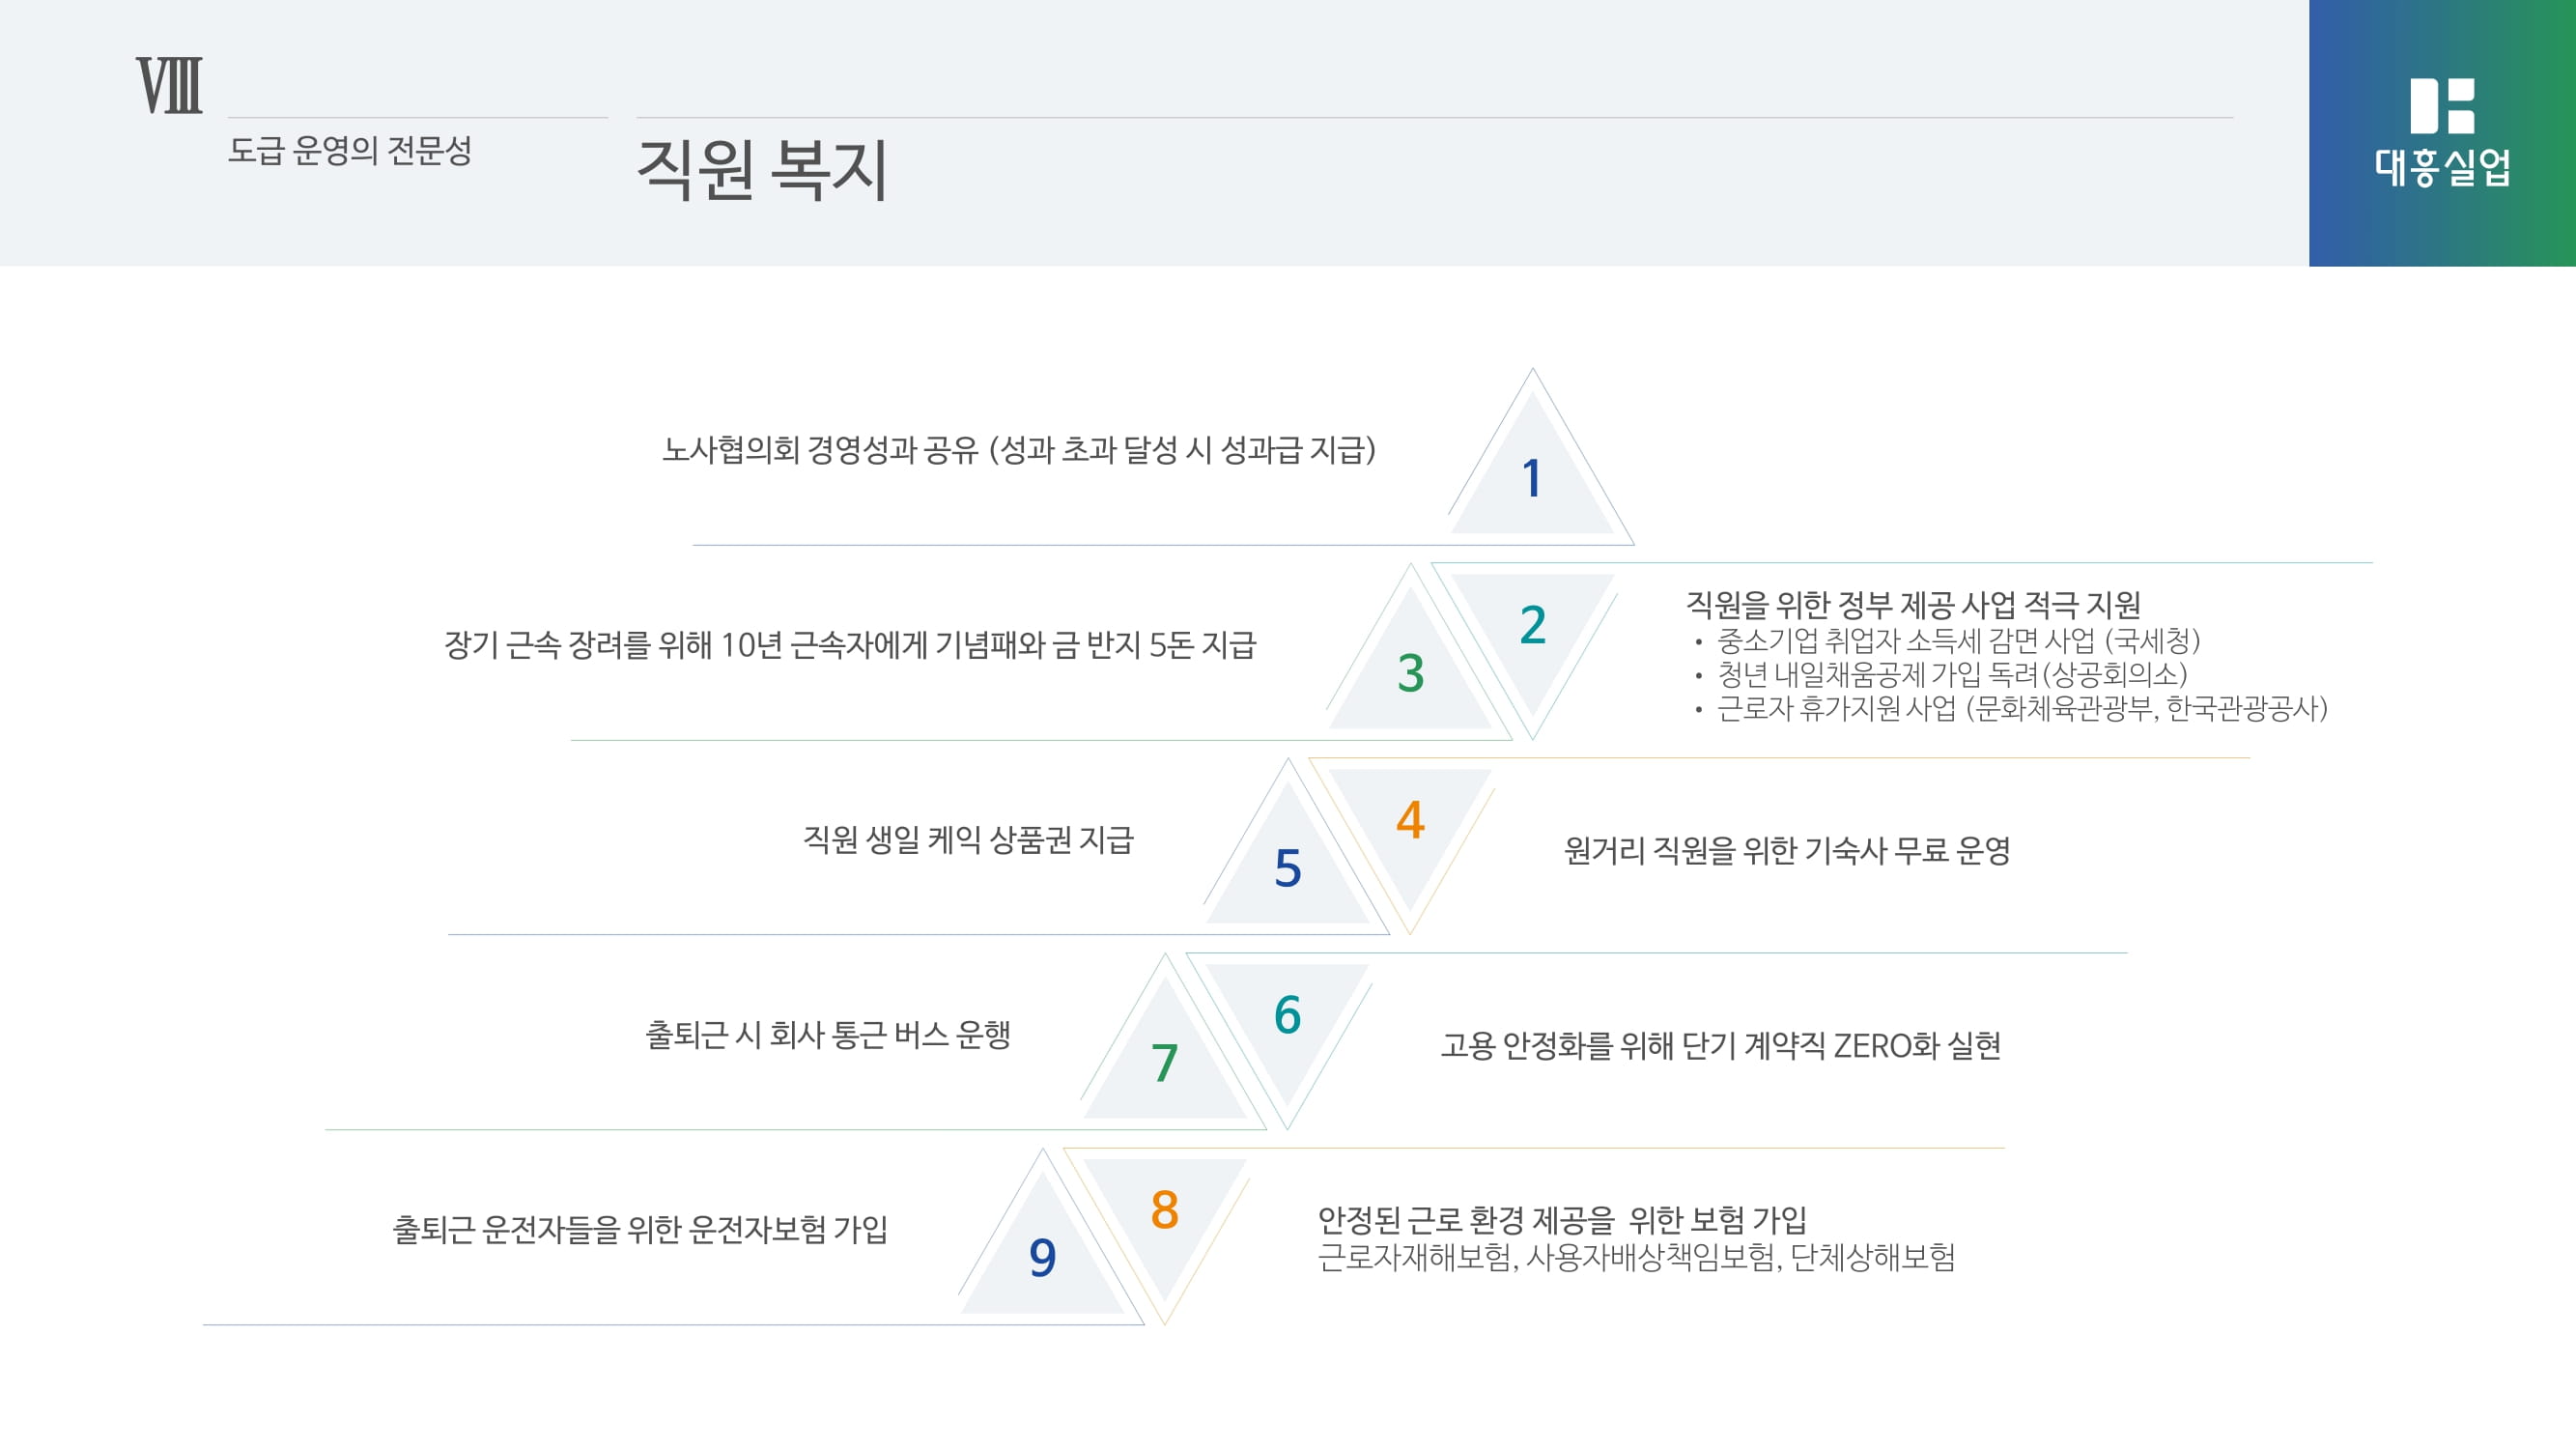Select the green triangle number 7
The image size is (2576, 1449).
[1165, 1063]
